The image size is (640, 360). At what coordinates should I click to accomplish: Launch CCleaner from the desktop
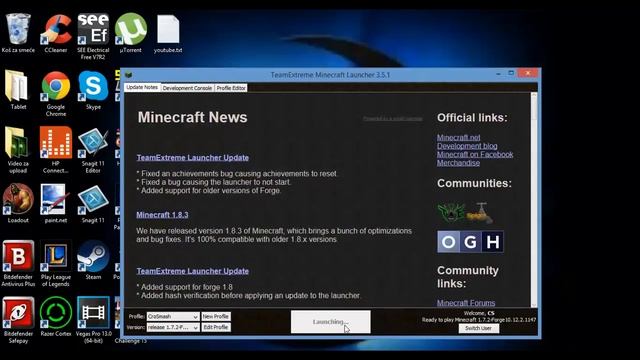[56, 33]
